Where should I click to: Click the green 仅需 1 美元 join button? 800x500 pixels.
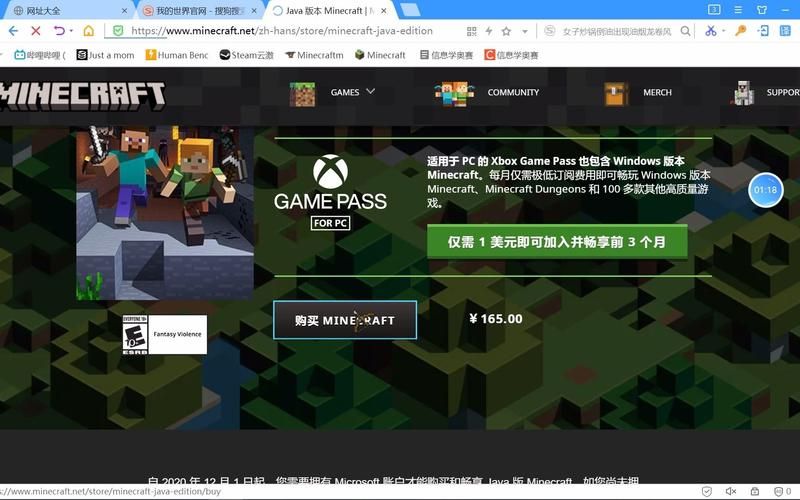[x=557, y=242]
